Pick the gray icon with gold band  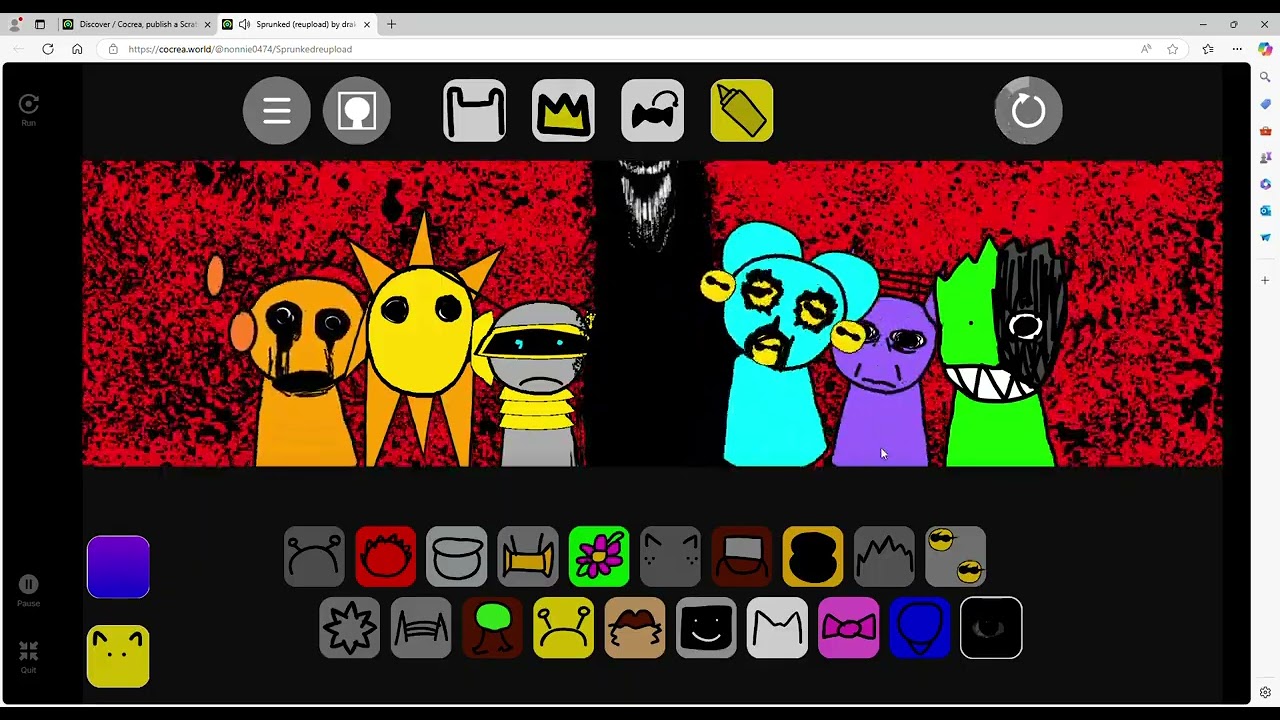coord(528,557)
